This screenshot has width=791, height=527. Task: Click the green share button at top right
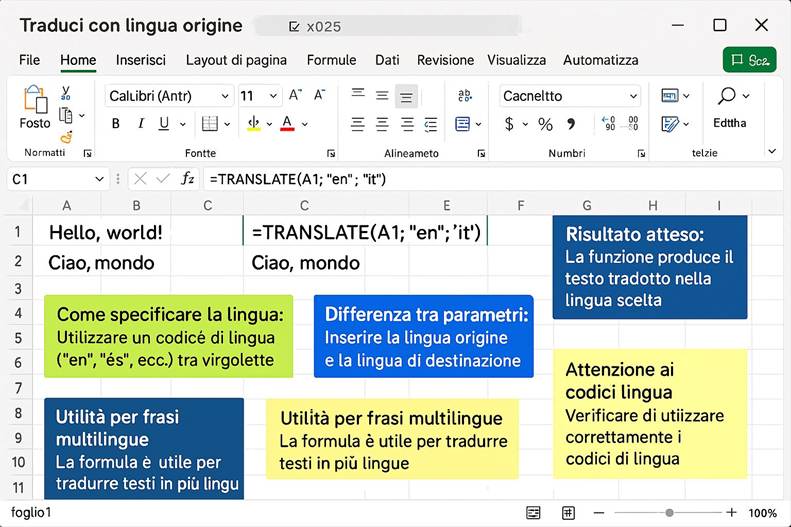tap(750, 60)
